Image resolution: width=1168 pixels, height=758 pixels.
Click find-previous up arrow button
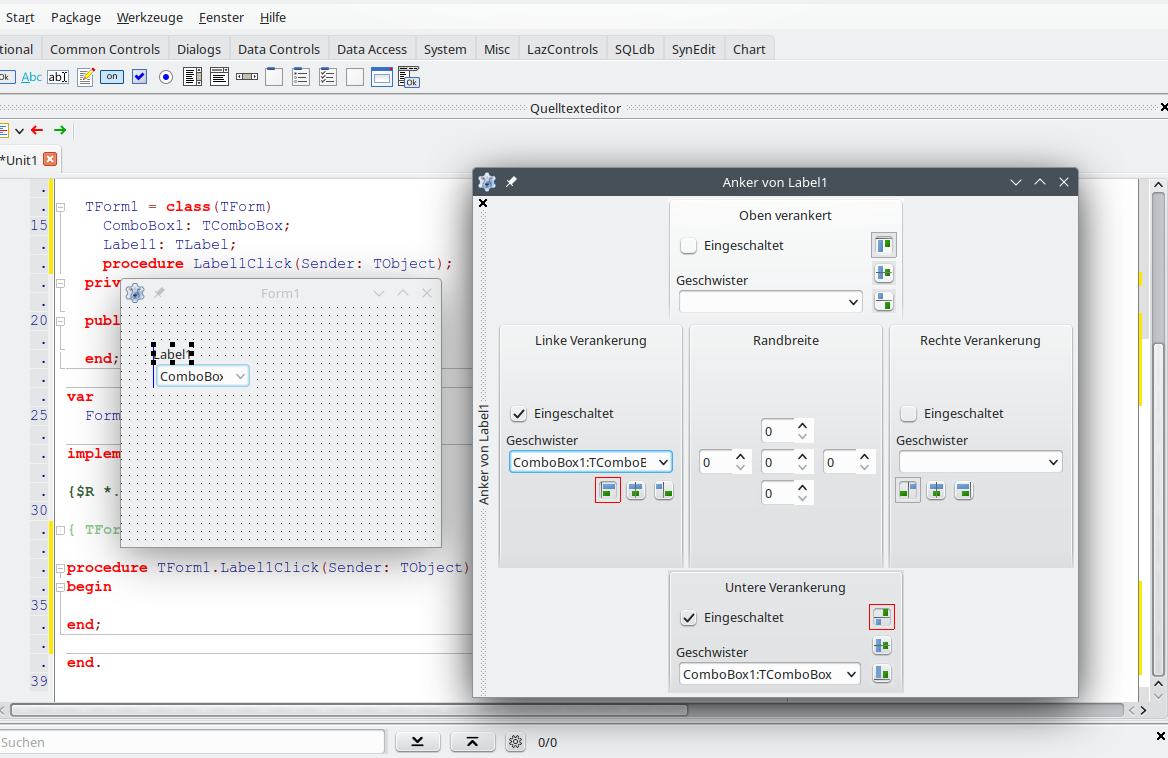472,742
